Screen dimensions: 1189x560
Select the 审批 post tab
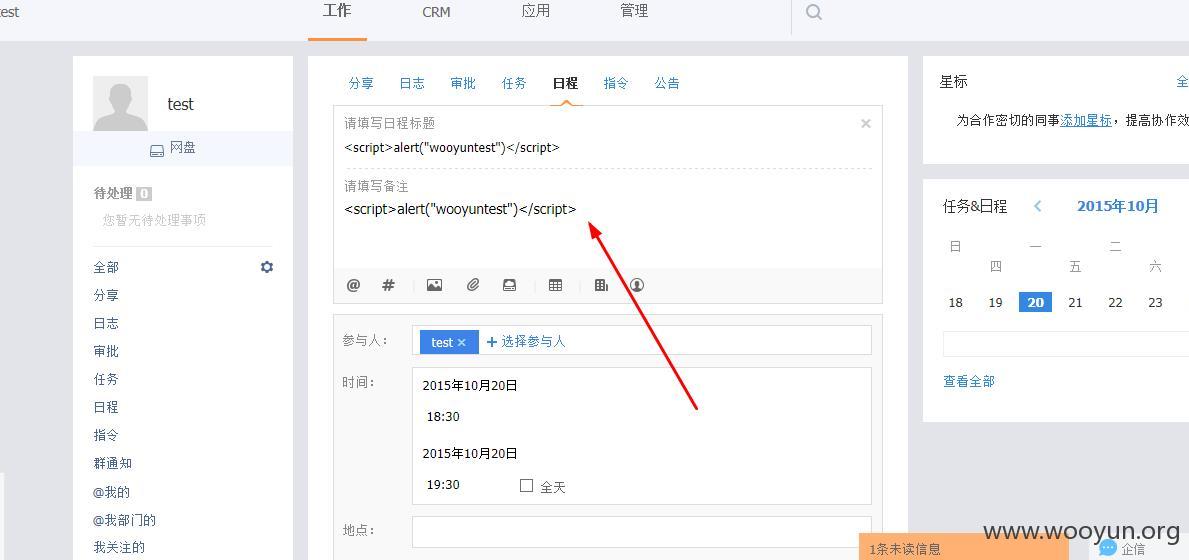[463, 83]
